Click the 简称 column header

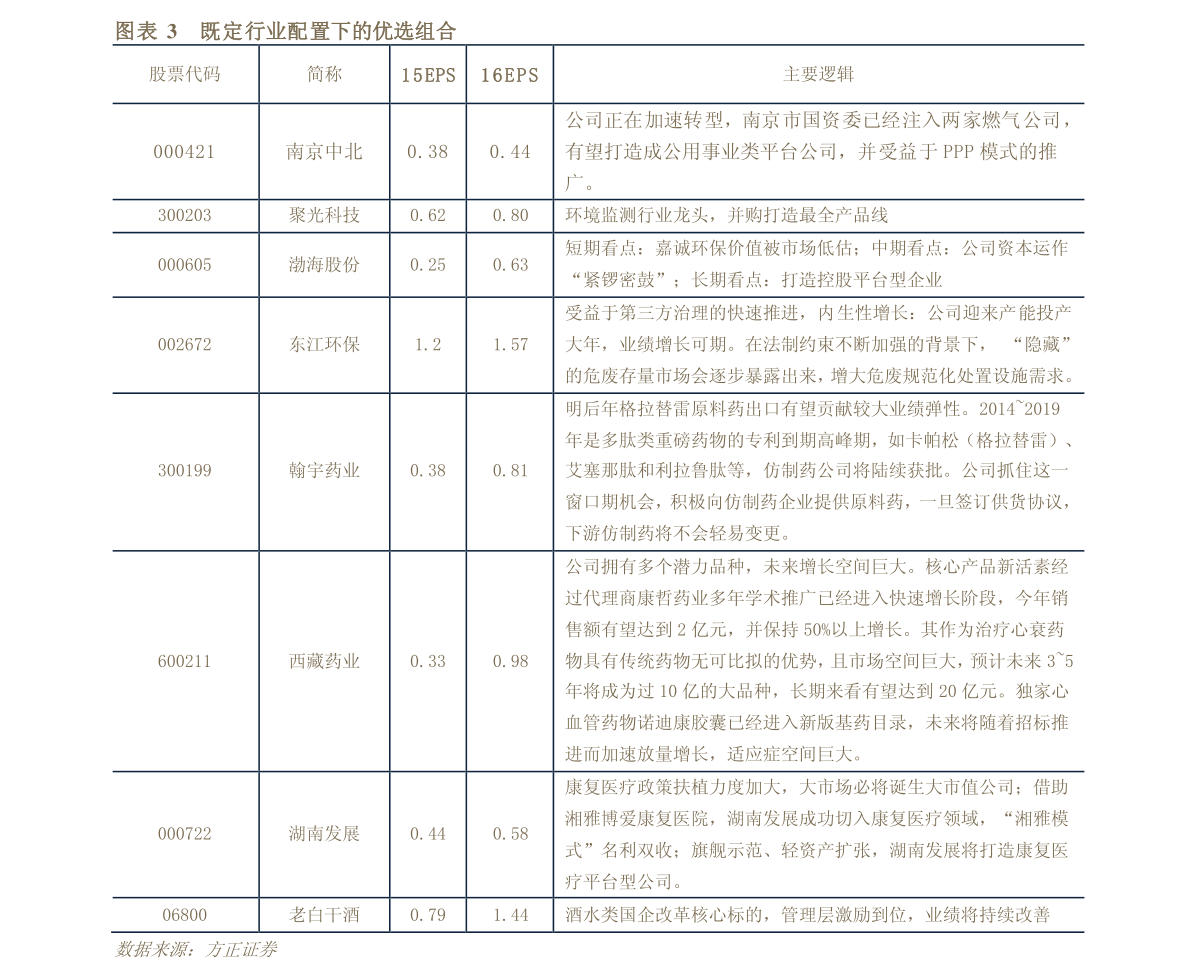point(324,75)
